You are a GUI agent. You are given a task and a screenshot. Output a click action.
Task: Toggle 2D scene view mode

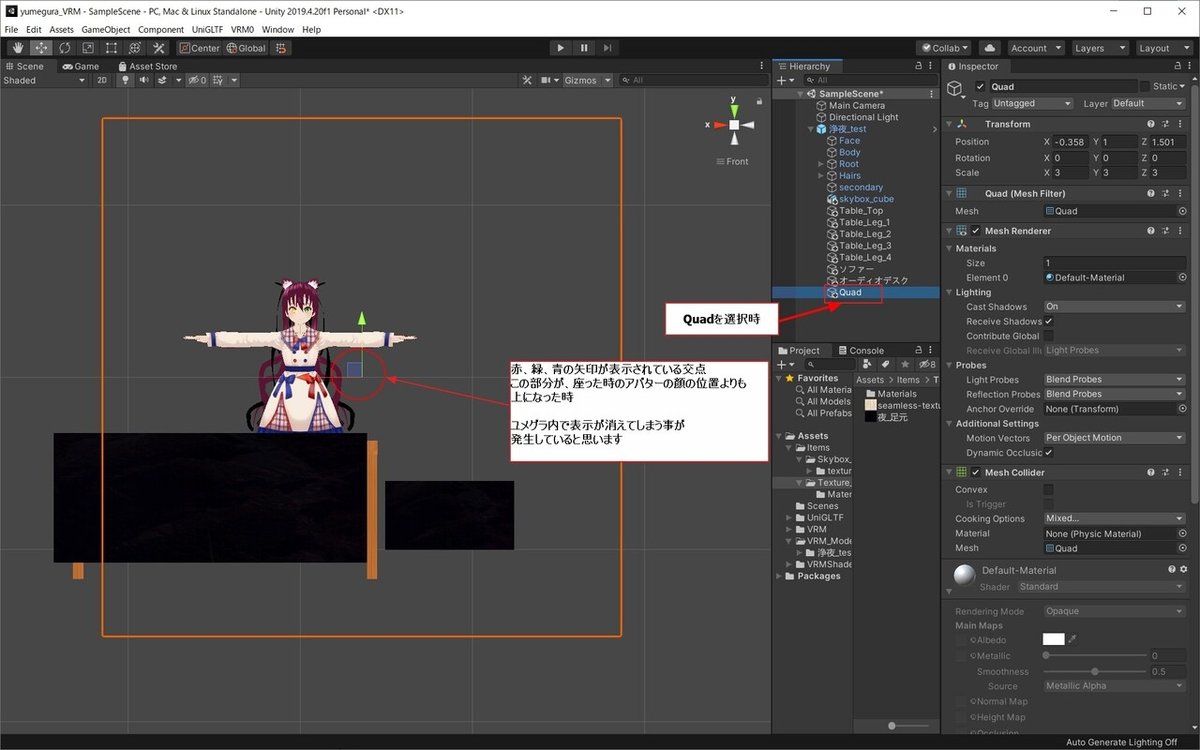pyautogui.click(x=101, y=80)
